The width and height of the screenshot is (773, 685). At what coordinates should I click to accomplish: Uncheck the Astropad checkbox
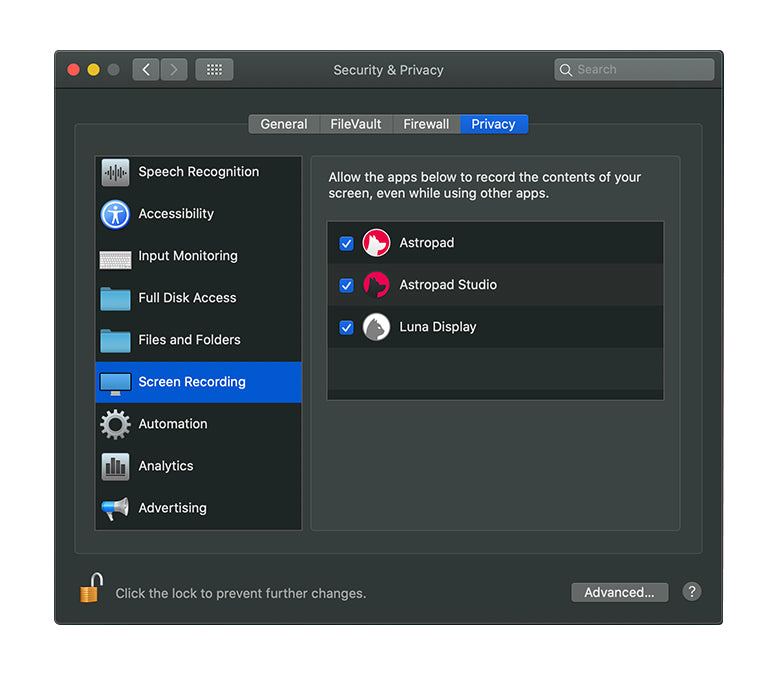pos(347,243)
